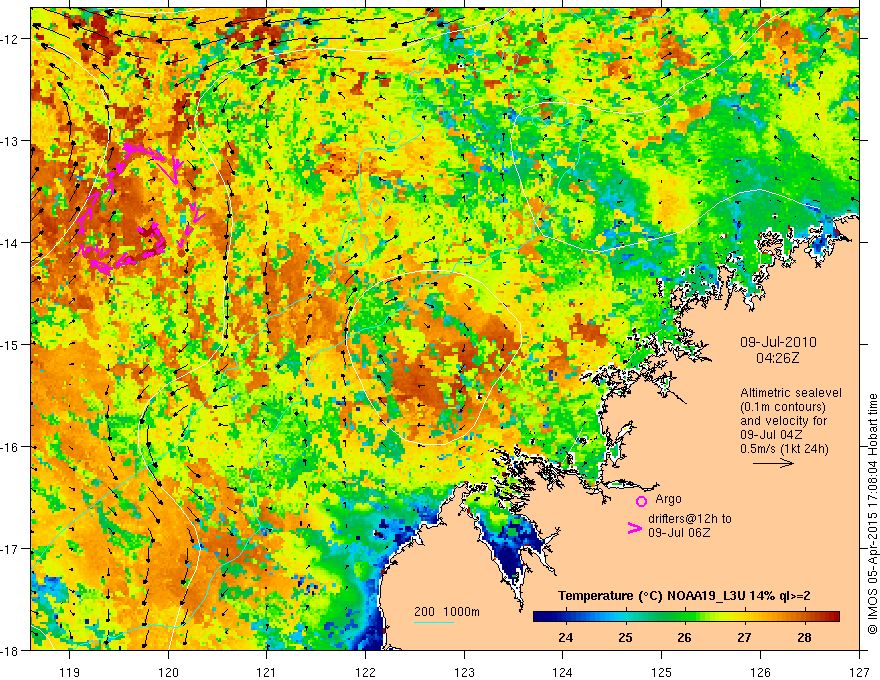Click the longitude axis label 121
This screenshot has height=680, width=880.
click(x=267, y=672)
